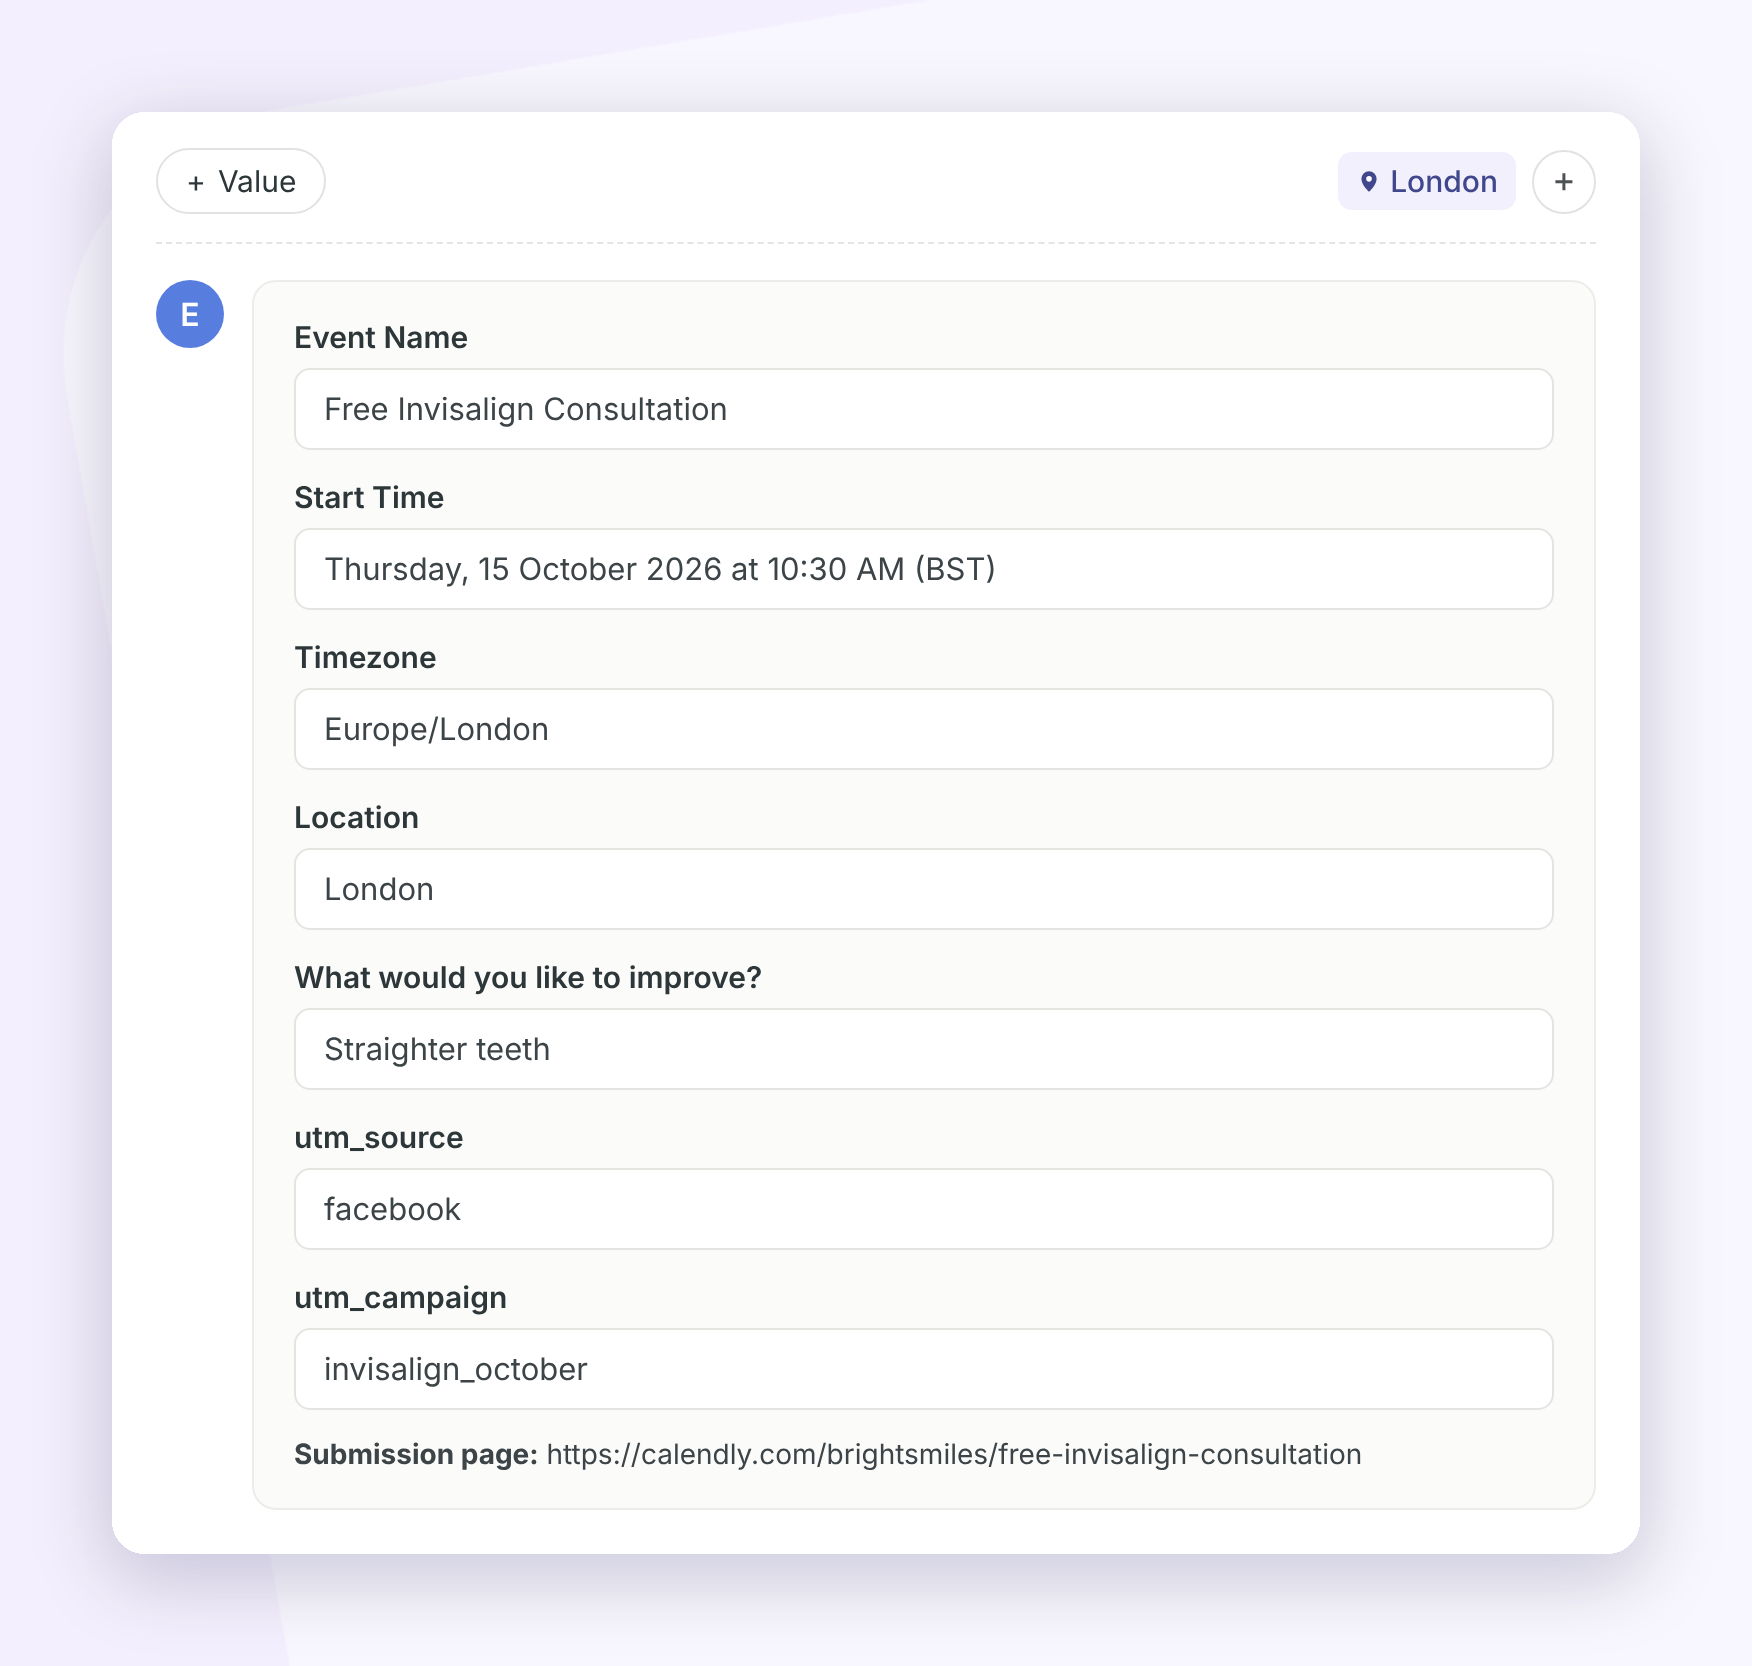Click the Event Name input field

(924, 409)
